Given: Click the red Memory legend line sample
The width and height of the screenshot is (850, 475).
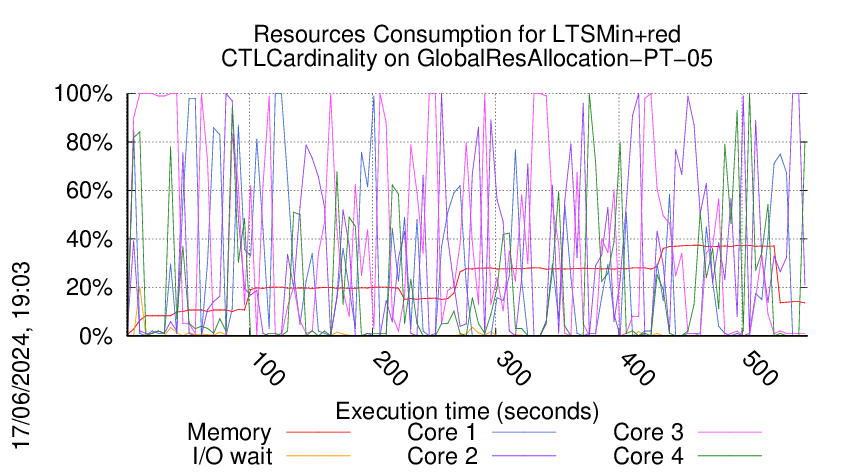Looking at the screenshot, I should 318,432.
